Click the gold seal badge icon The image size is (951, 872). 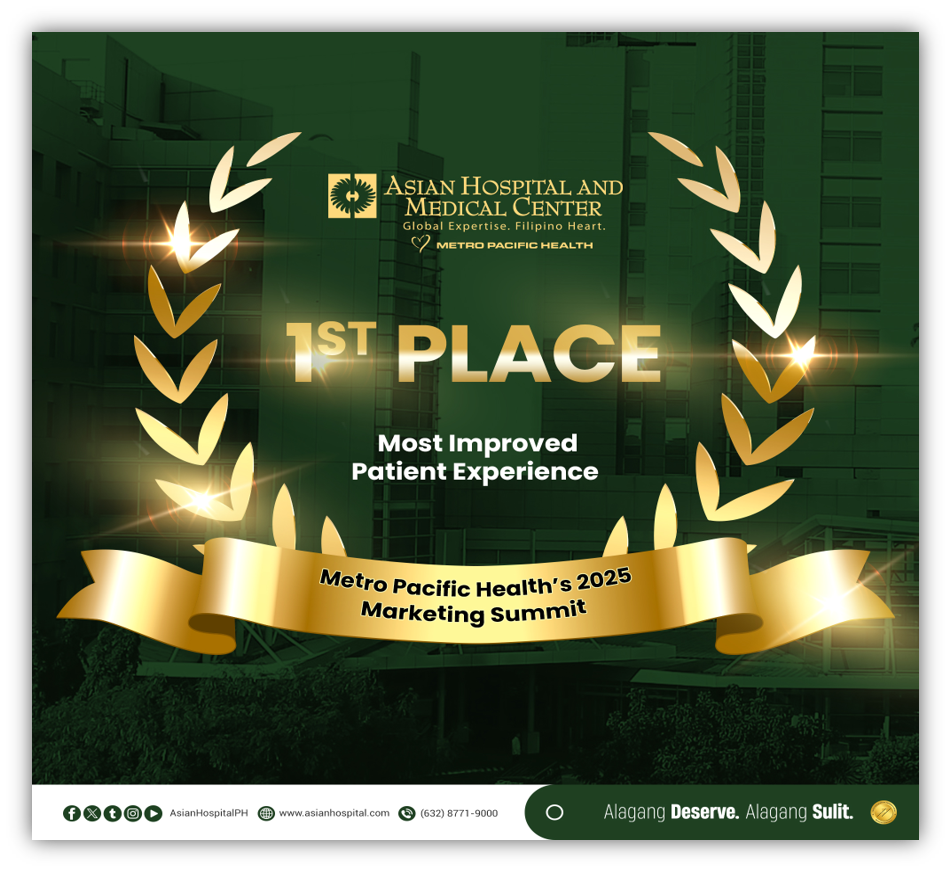point(883,812)
